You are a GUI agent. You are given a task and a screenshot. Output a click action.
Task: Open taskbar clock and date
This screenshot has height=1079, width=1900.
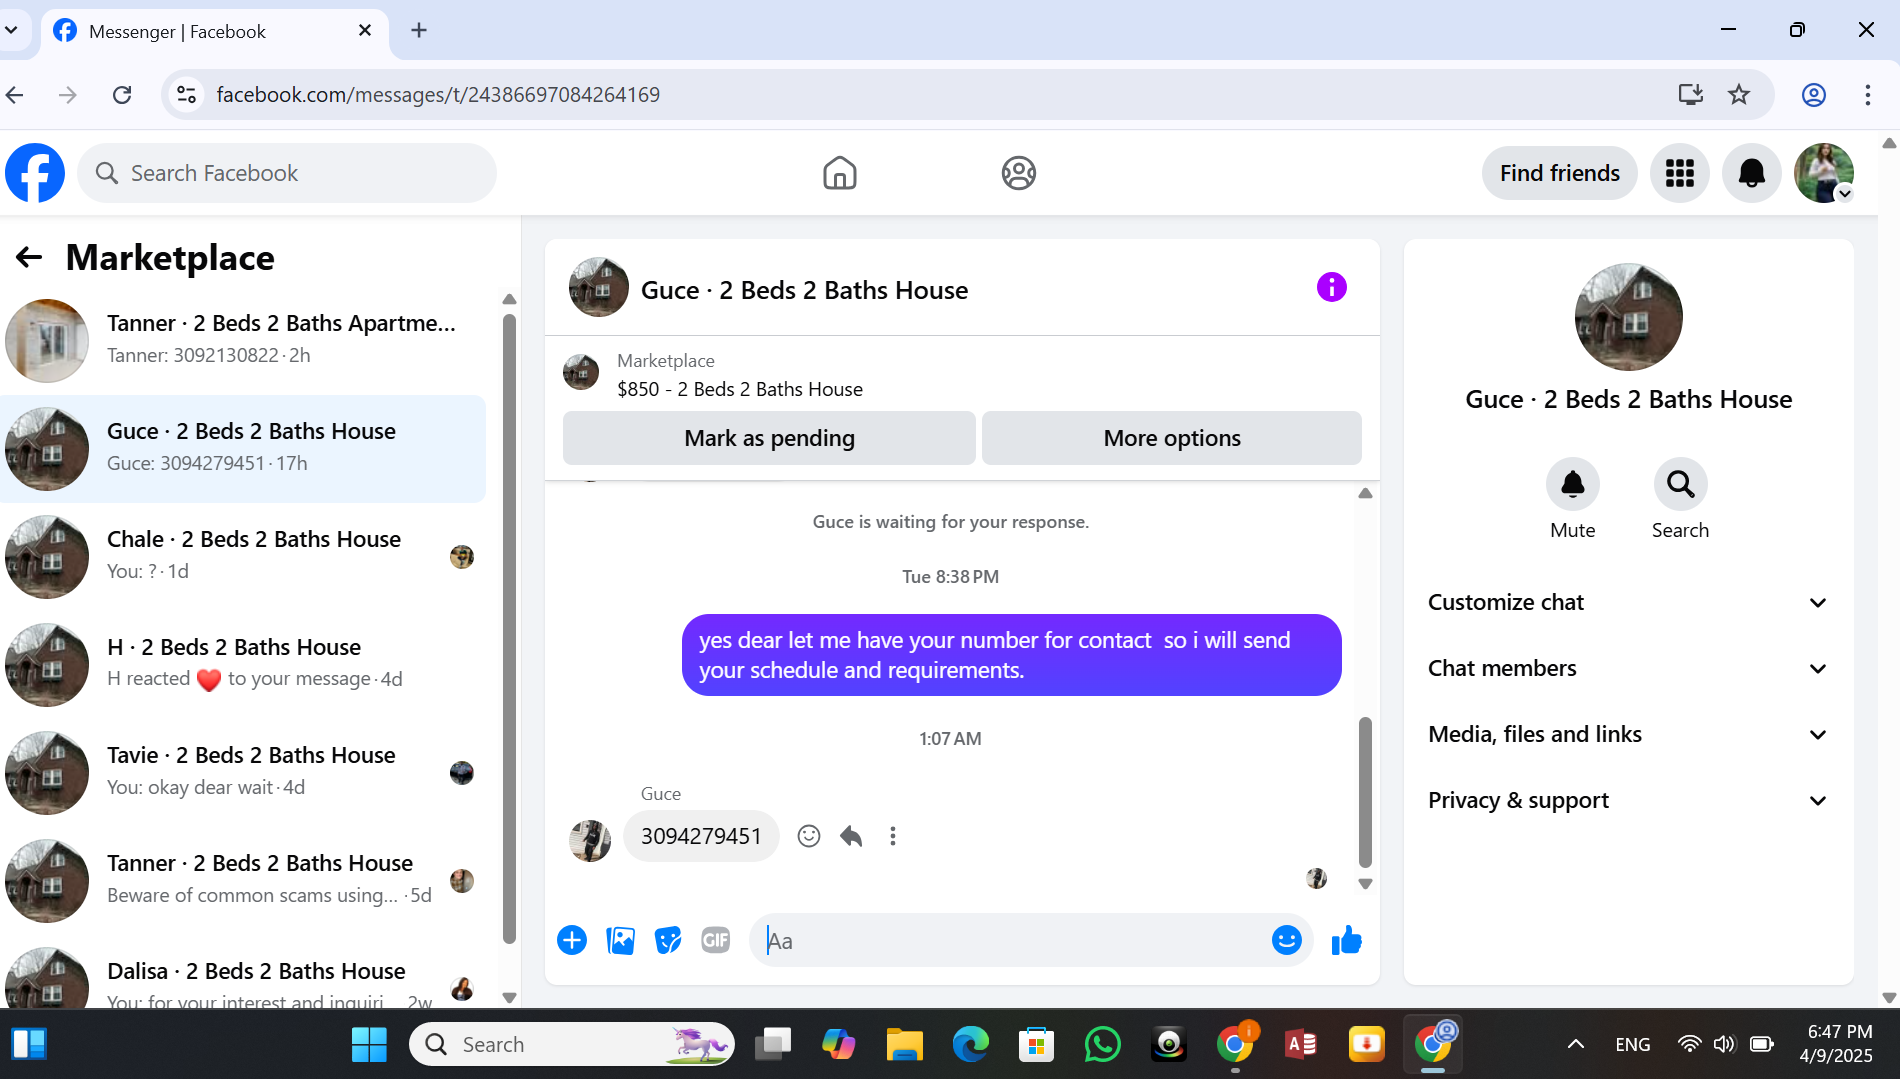[x=1839, y=1044]
